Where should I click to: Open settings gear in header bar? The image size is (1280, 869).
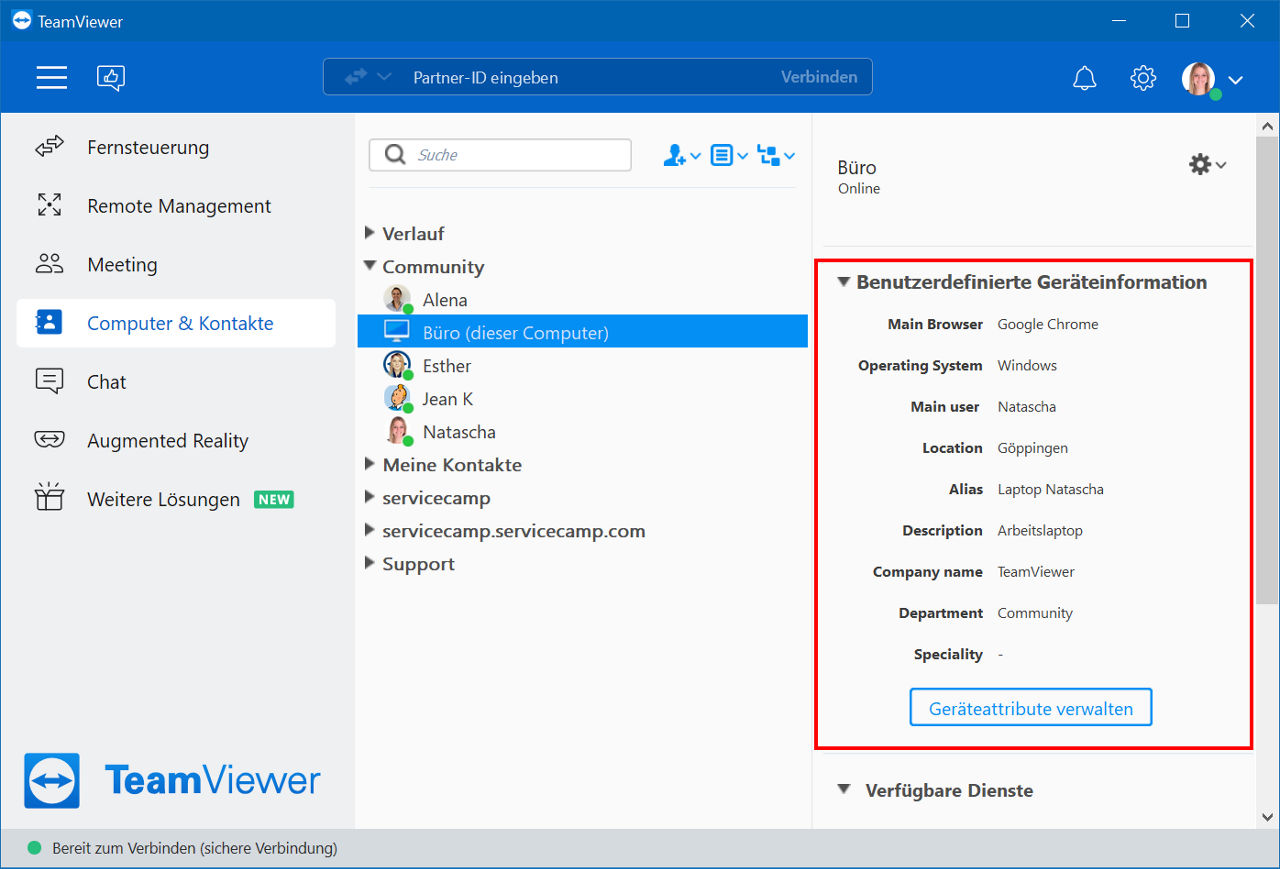point(1143,78)
